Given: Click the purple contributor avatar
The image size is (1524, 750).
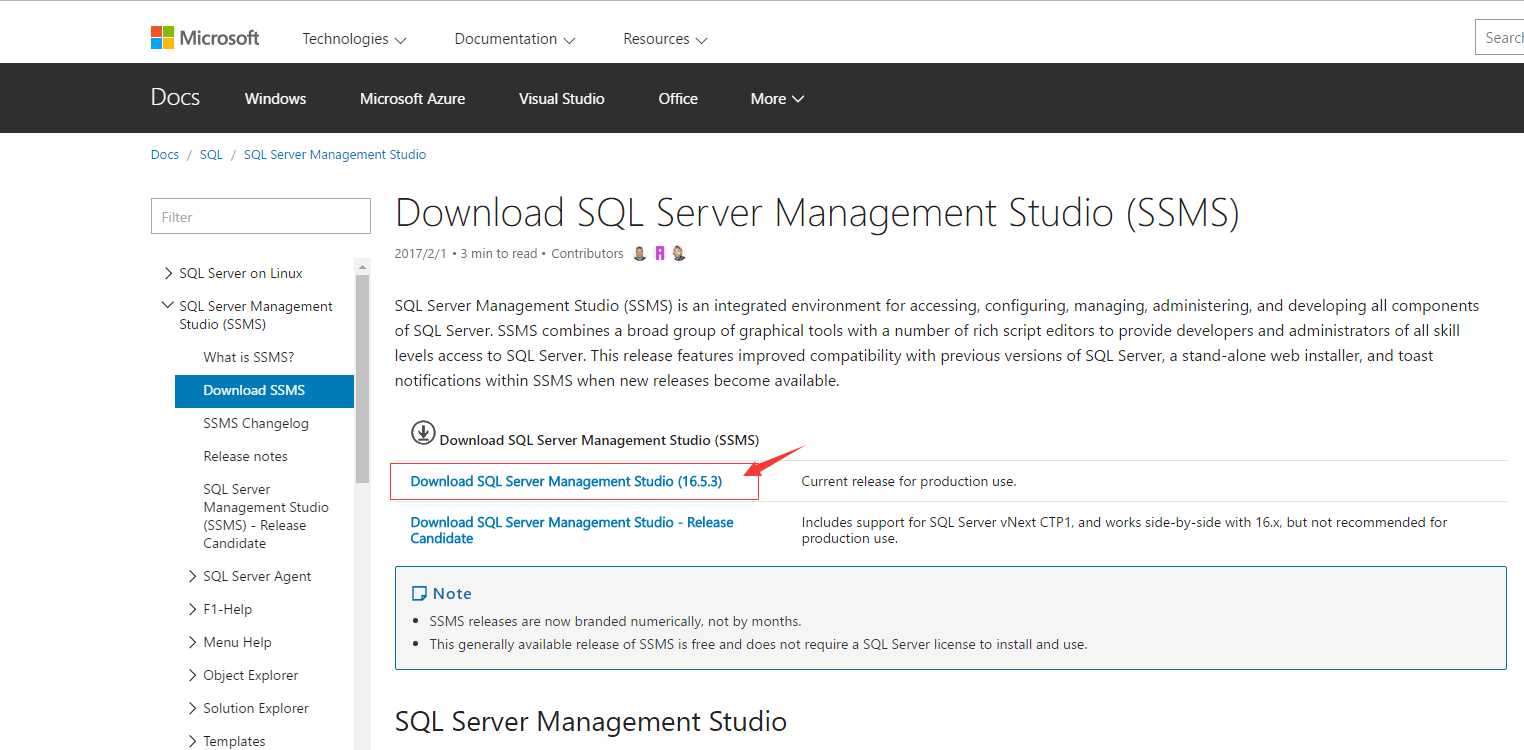Looking at the screenshot, I should [660, 254].
